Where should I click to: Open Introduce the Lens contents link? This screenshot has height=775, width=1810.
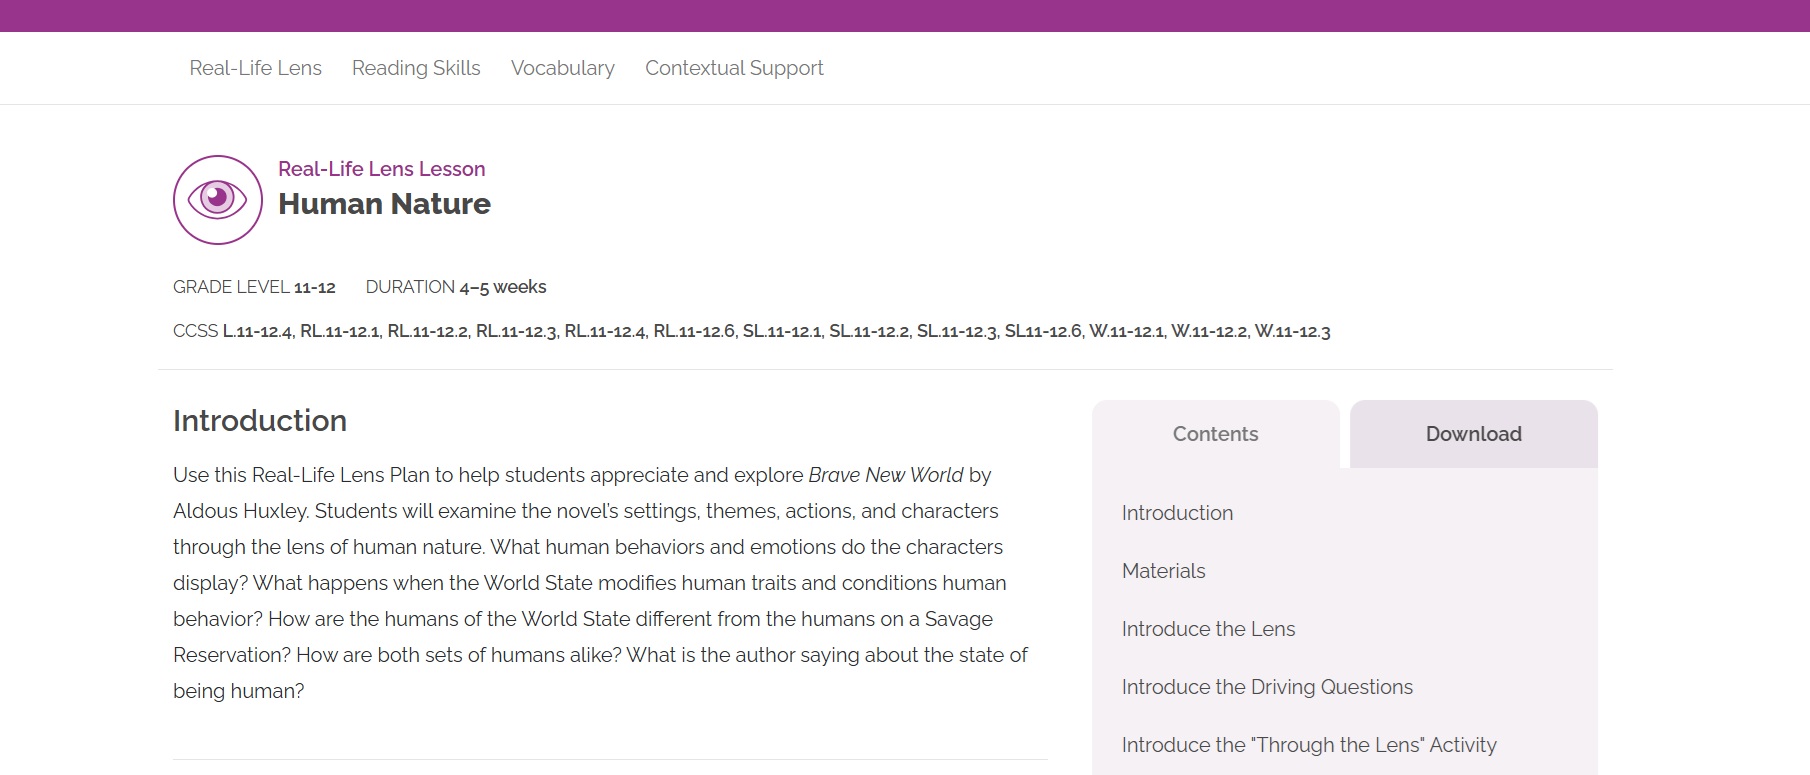(1208, 629)
